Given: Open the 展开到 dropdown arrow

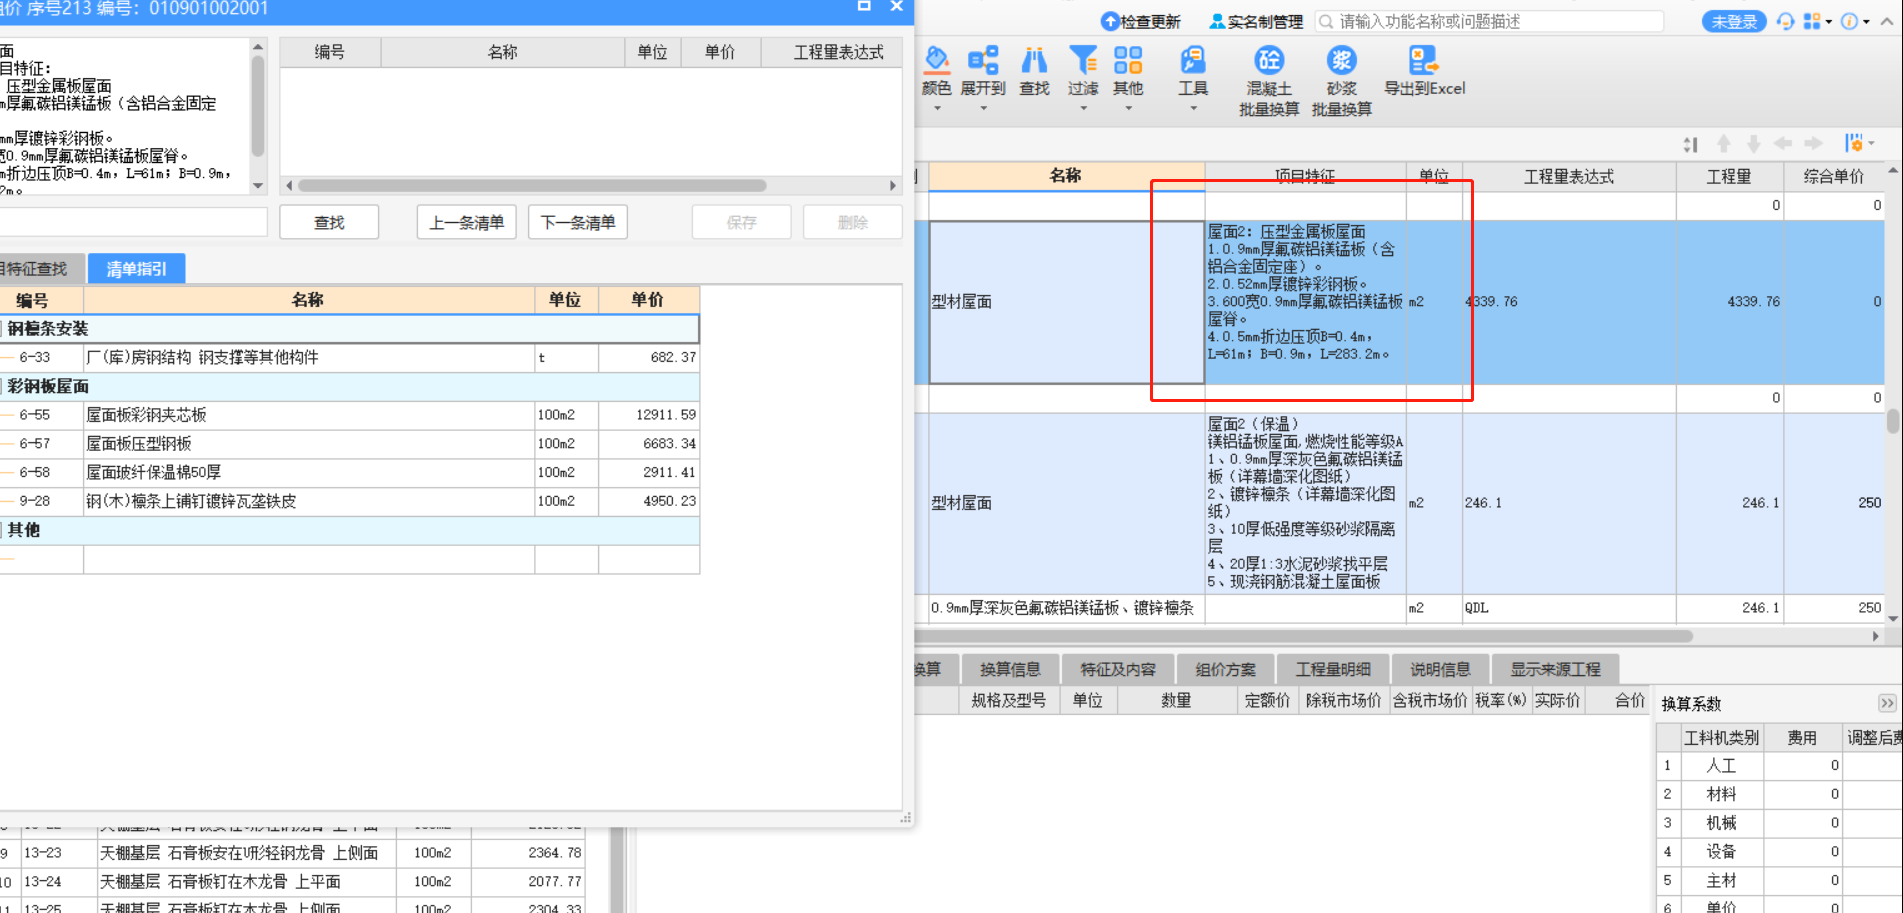Looking at the screenshot, I should (x=983, y=108).
